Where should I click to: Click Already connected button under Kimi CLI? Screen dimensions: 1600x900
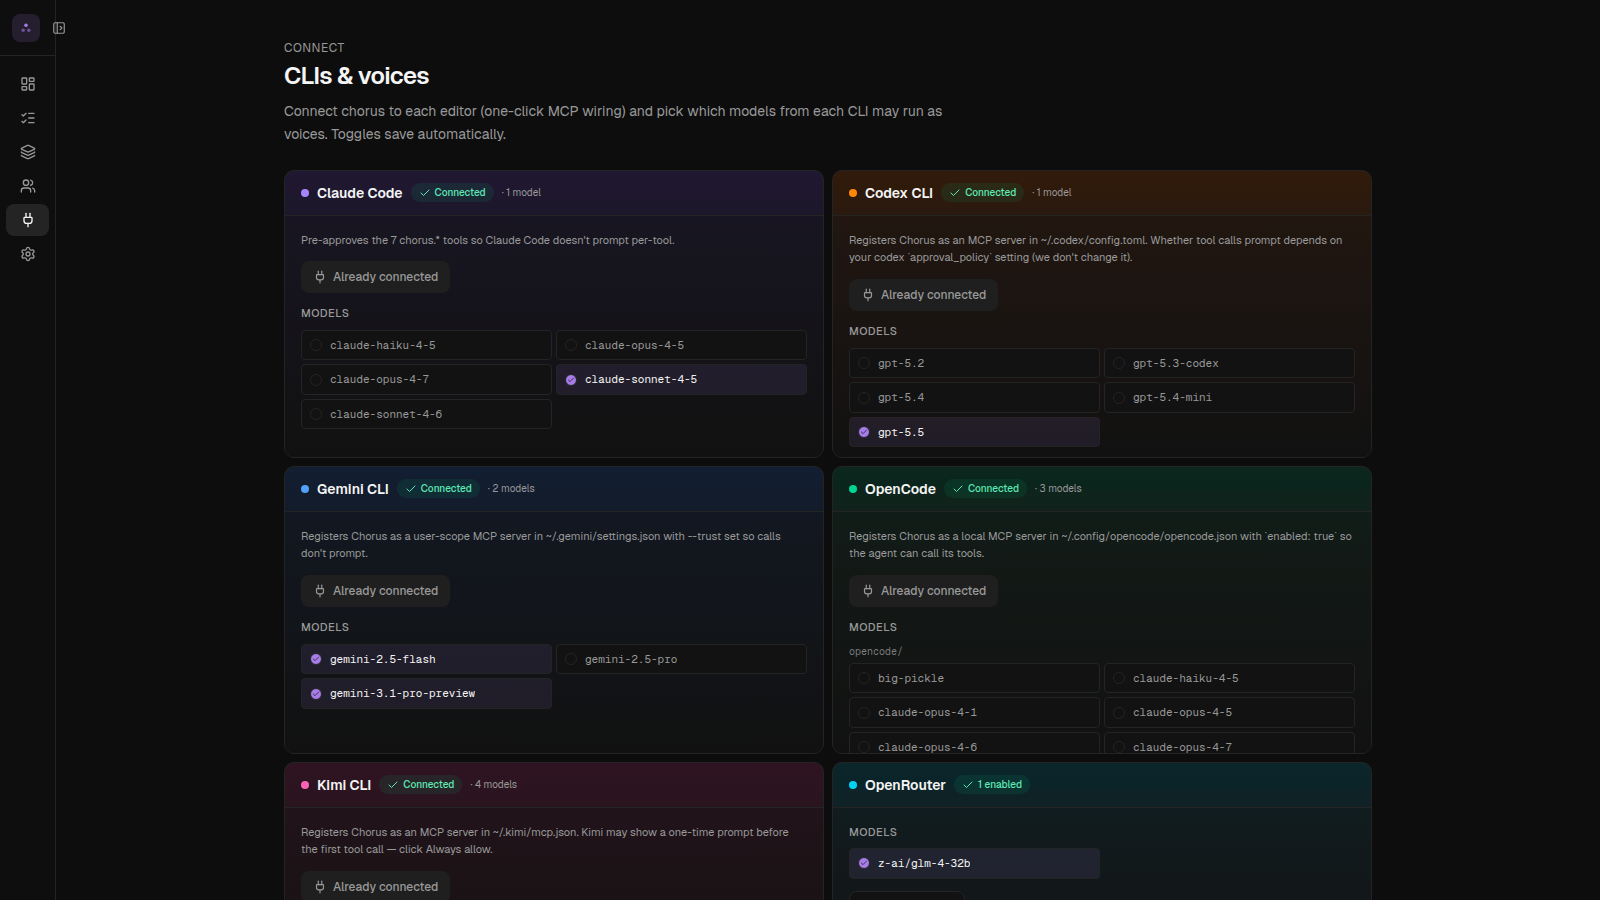375,886
